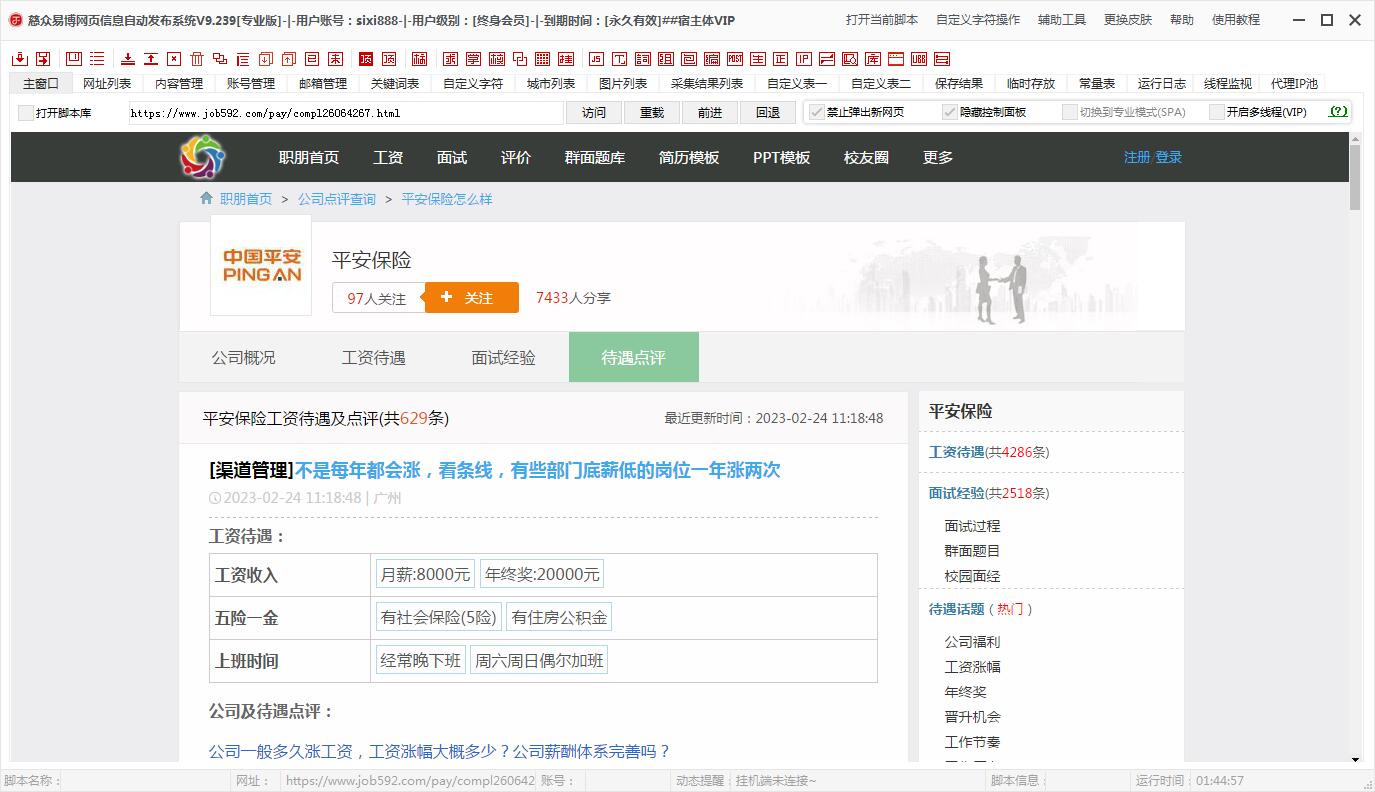Switch to the 网址列表 tab
The image size is (1375, 792).
(x=107, y=84)
